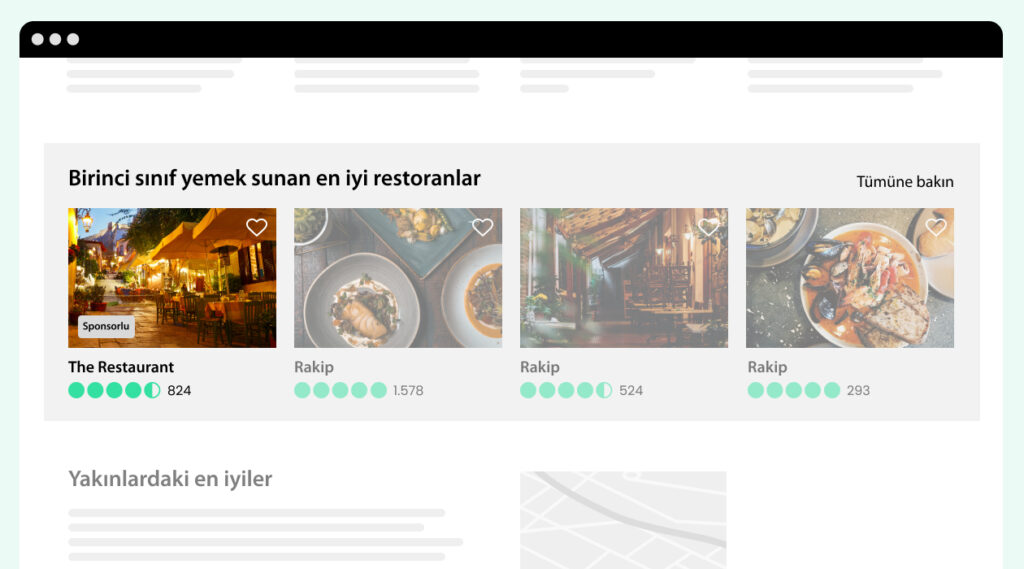Open the 'Tümüne bakın' link

(x=904, y=182)
